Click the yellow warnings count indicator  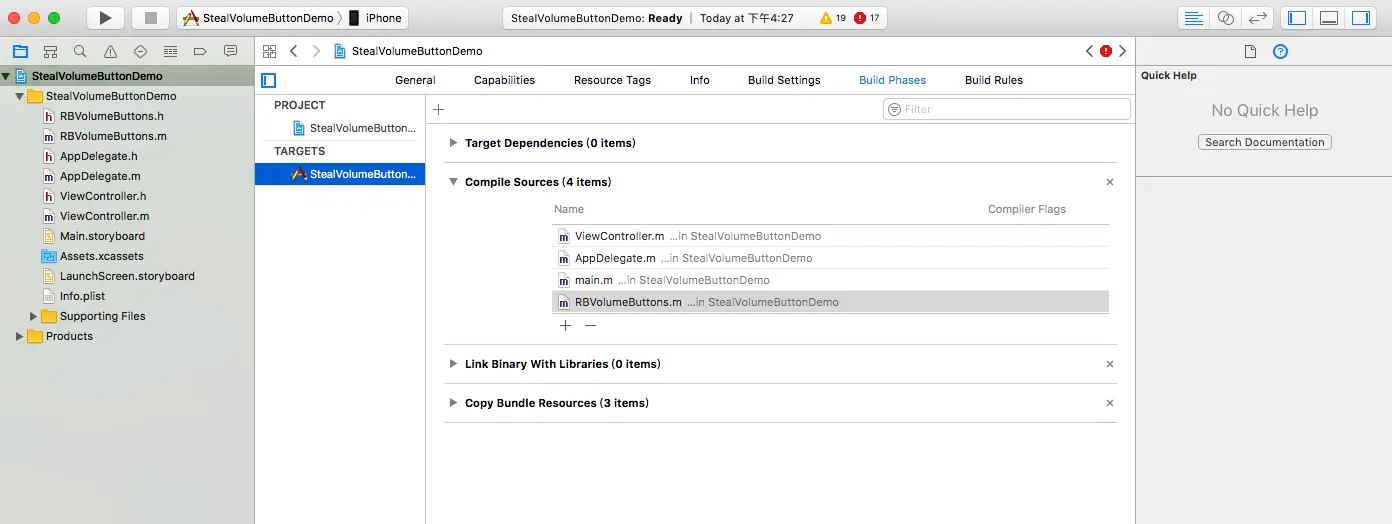click(x=833, y=18)
